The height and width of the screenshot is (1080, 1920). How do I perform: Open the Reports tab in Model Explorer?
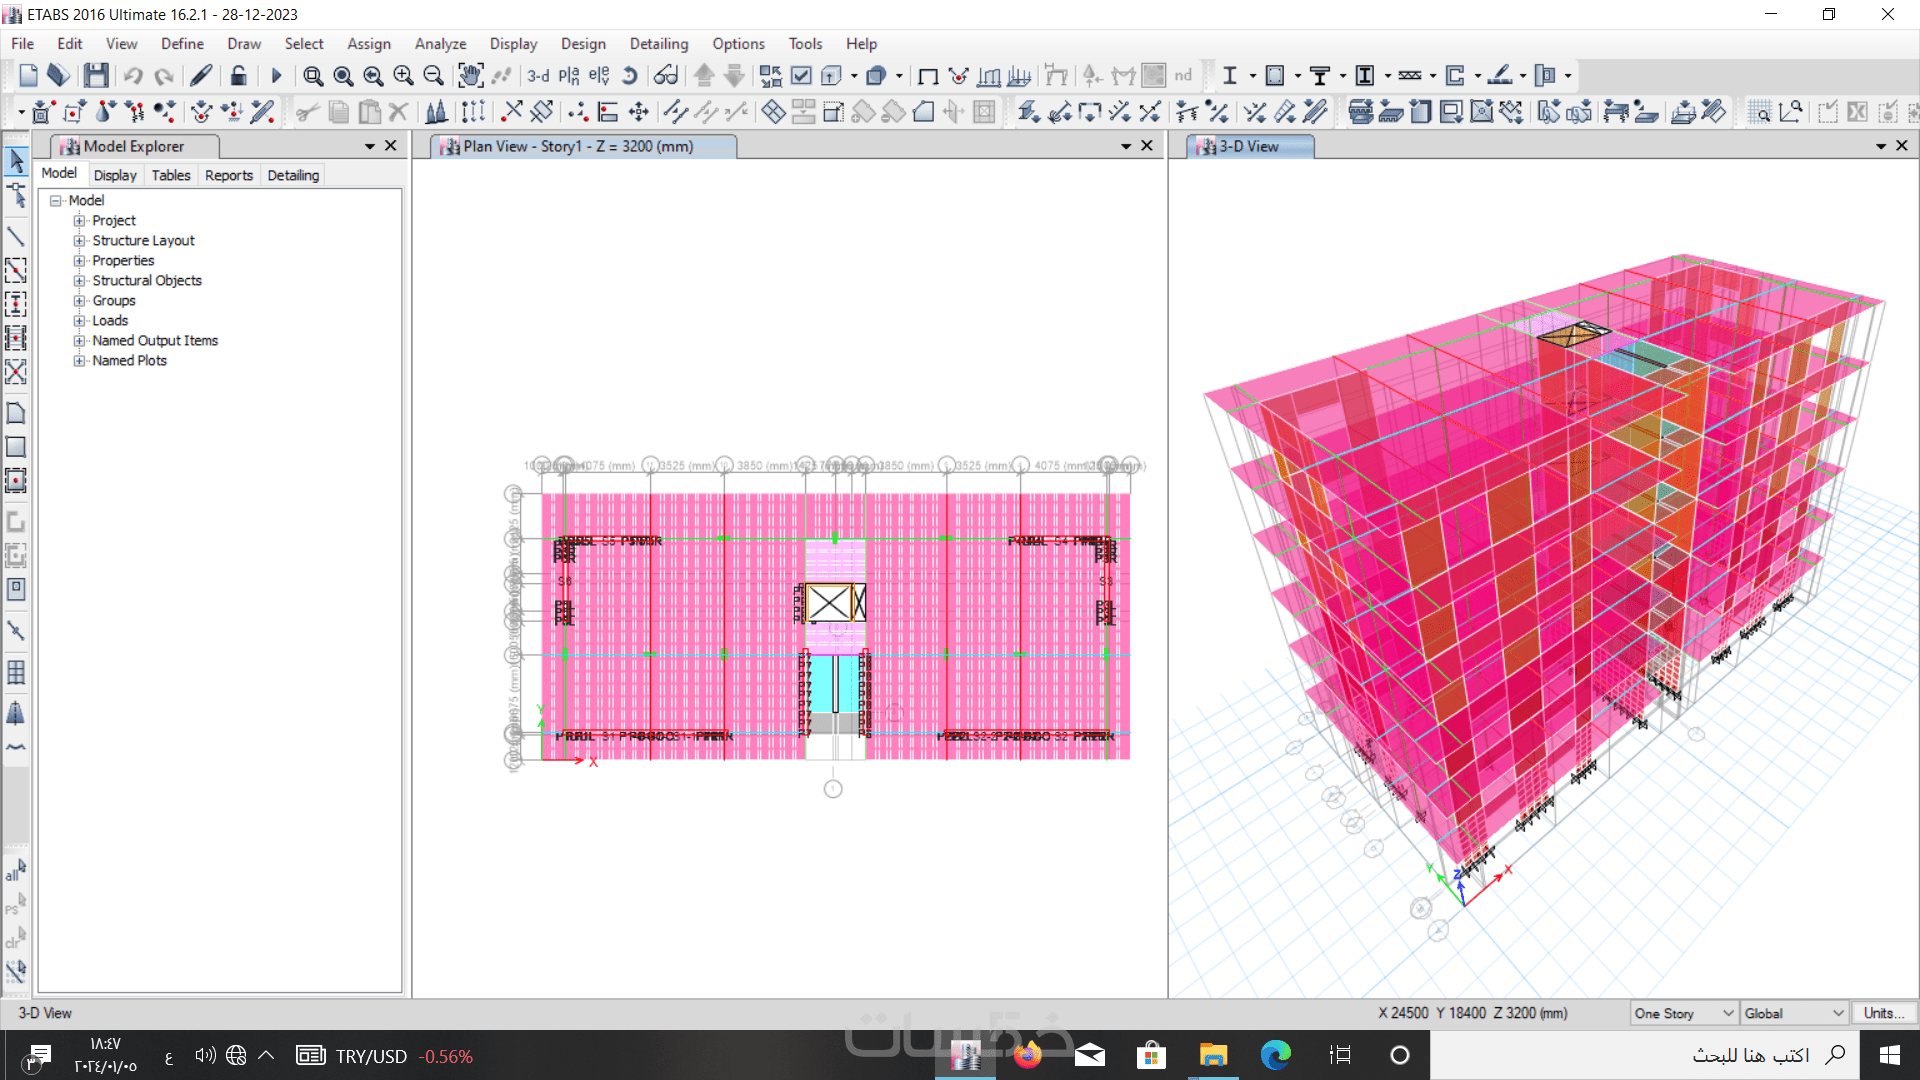[x=229, y=175]
